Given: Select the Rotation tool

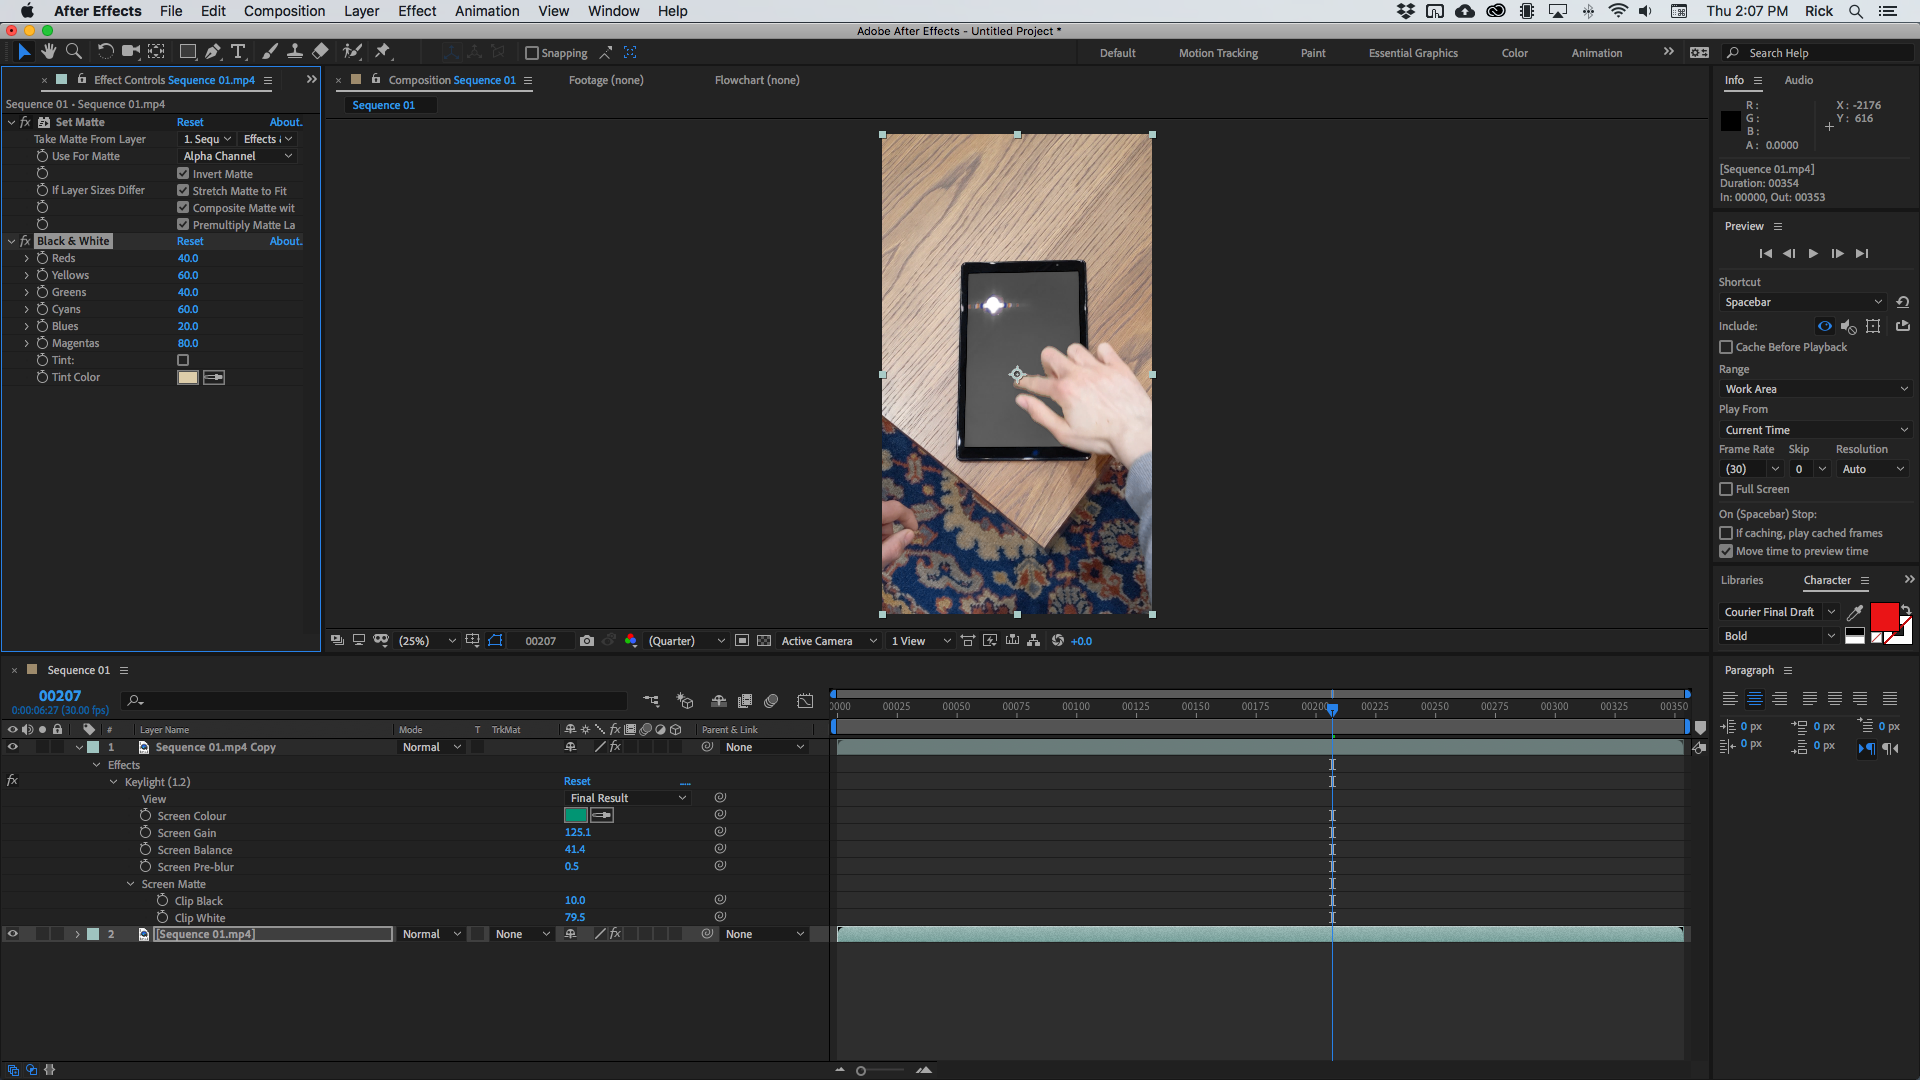Looking at the screenshot, I should (x=105, y=51).
